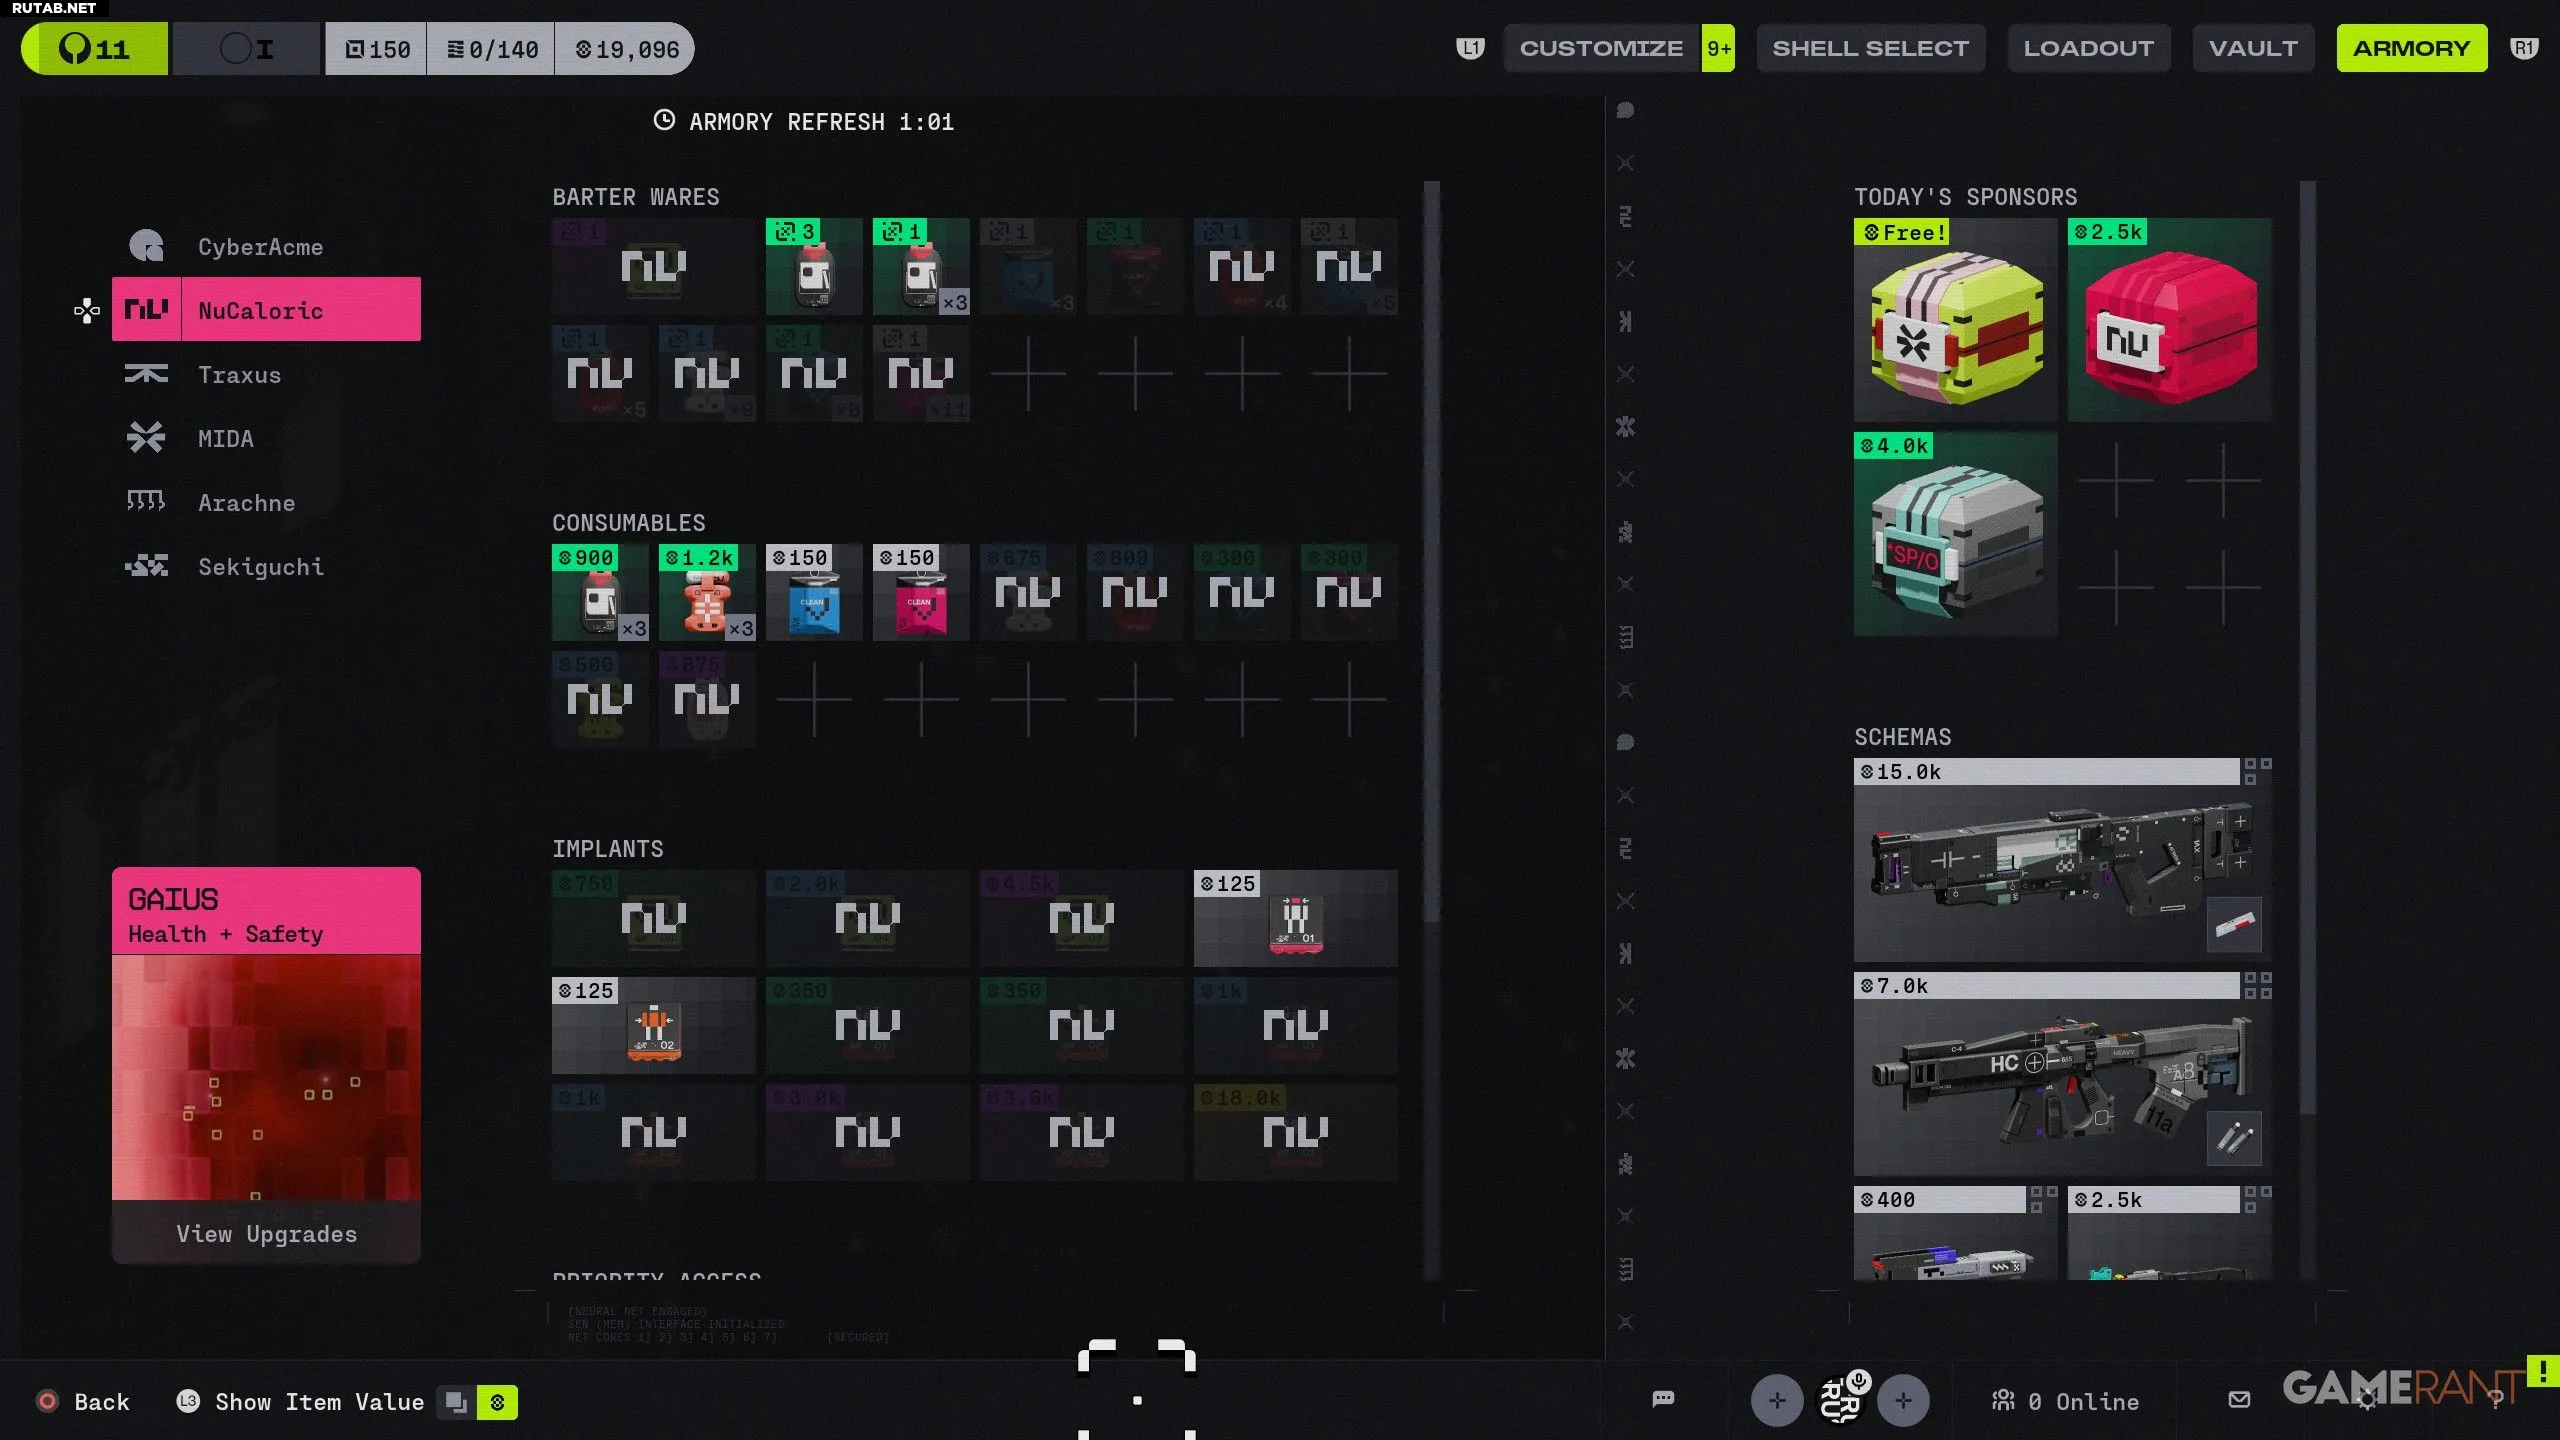Image resolution: width=2560 pixels, height=1440 pixels.
Task: Switch to the Vault tab
Action: [2252, 48]
